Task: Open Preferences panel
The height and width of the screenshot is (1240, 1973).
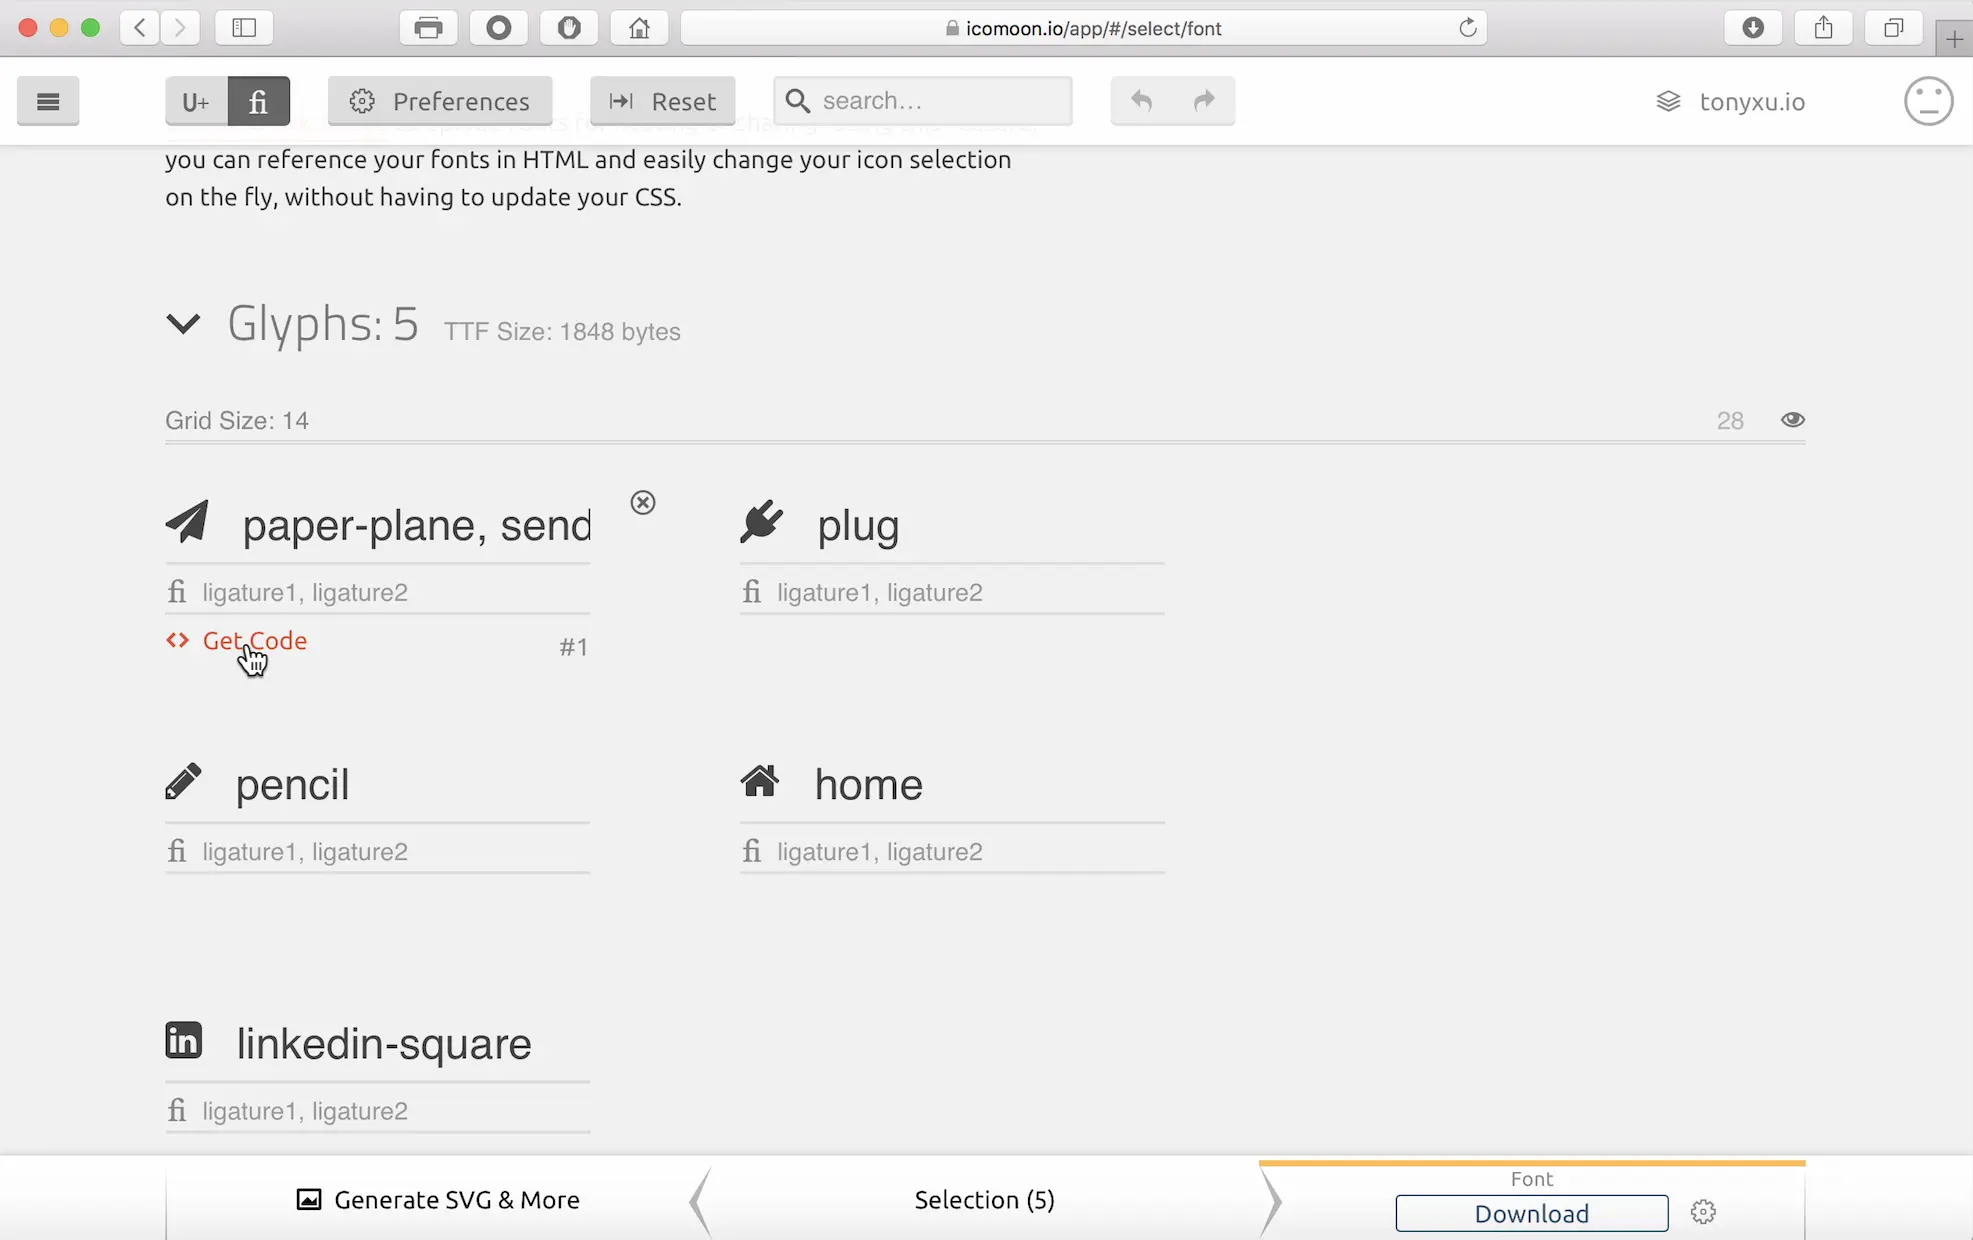Action: (440, 101)
